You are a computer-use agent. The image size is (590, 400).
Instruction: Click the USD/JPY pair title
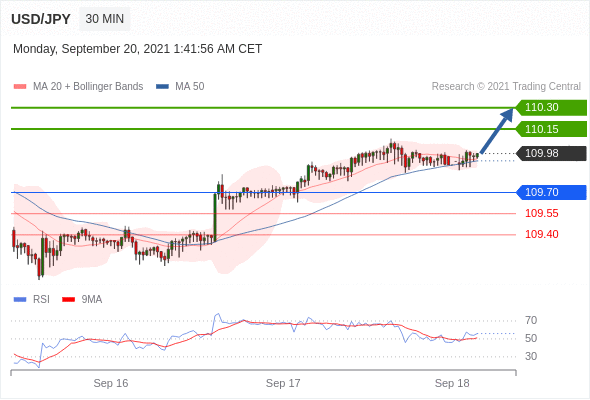(41, 19)
